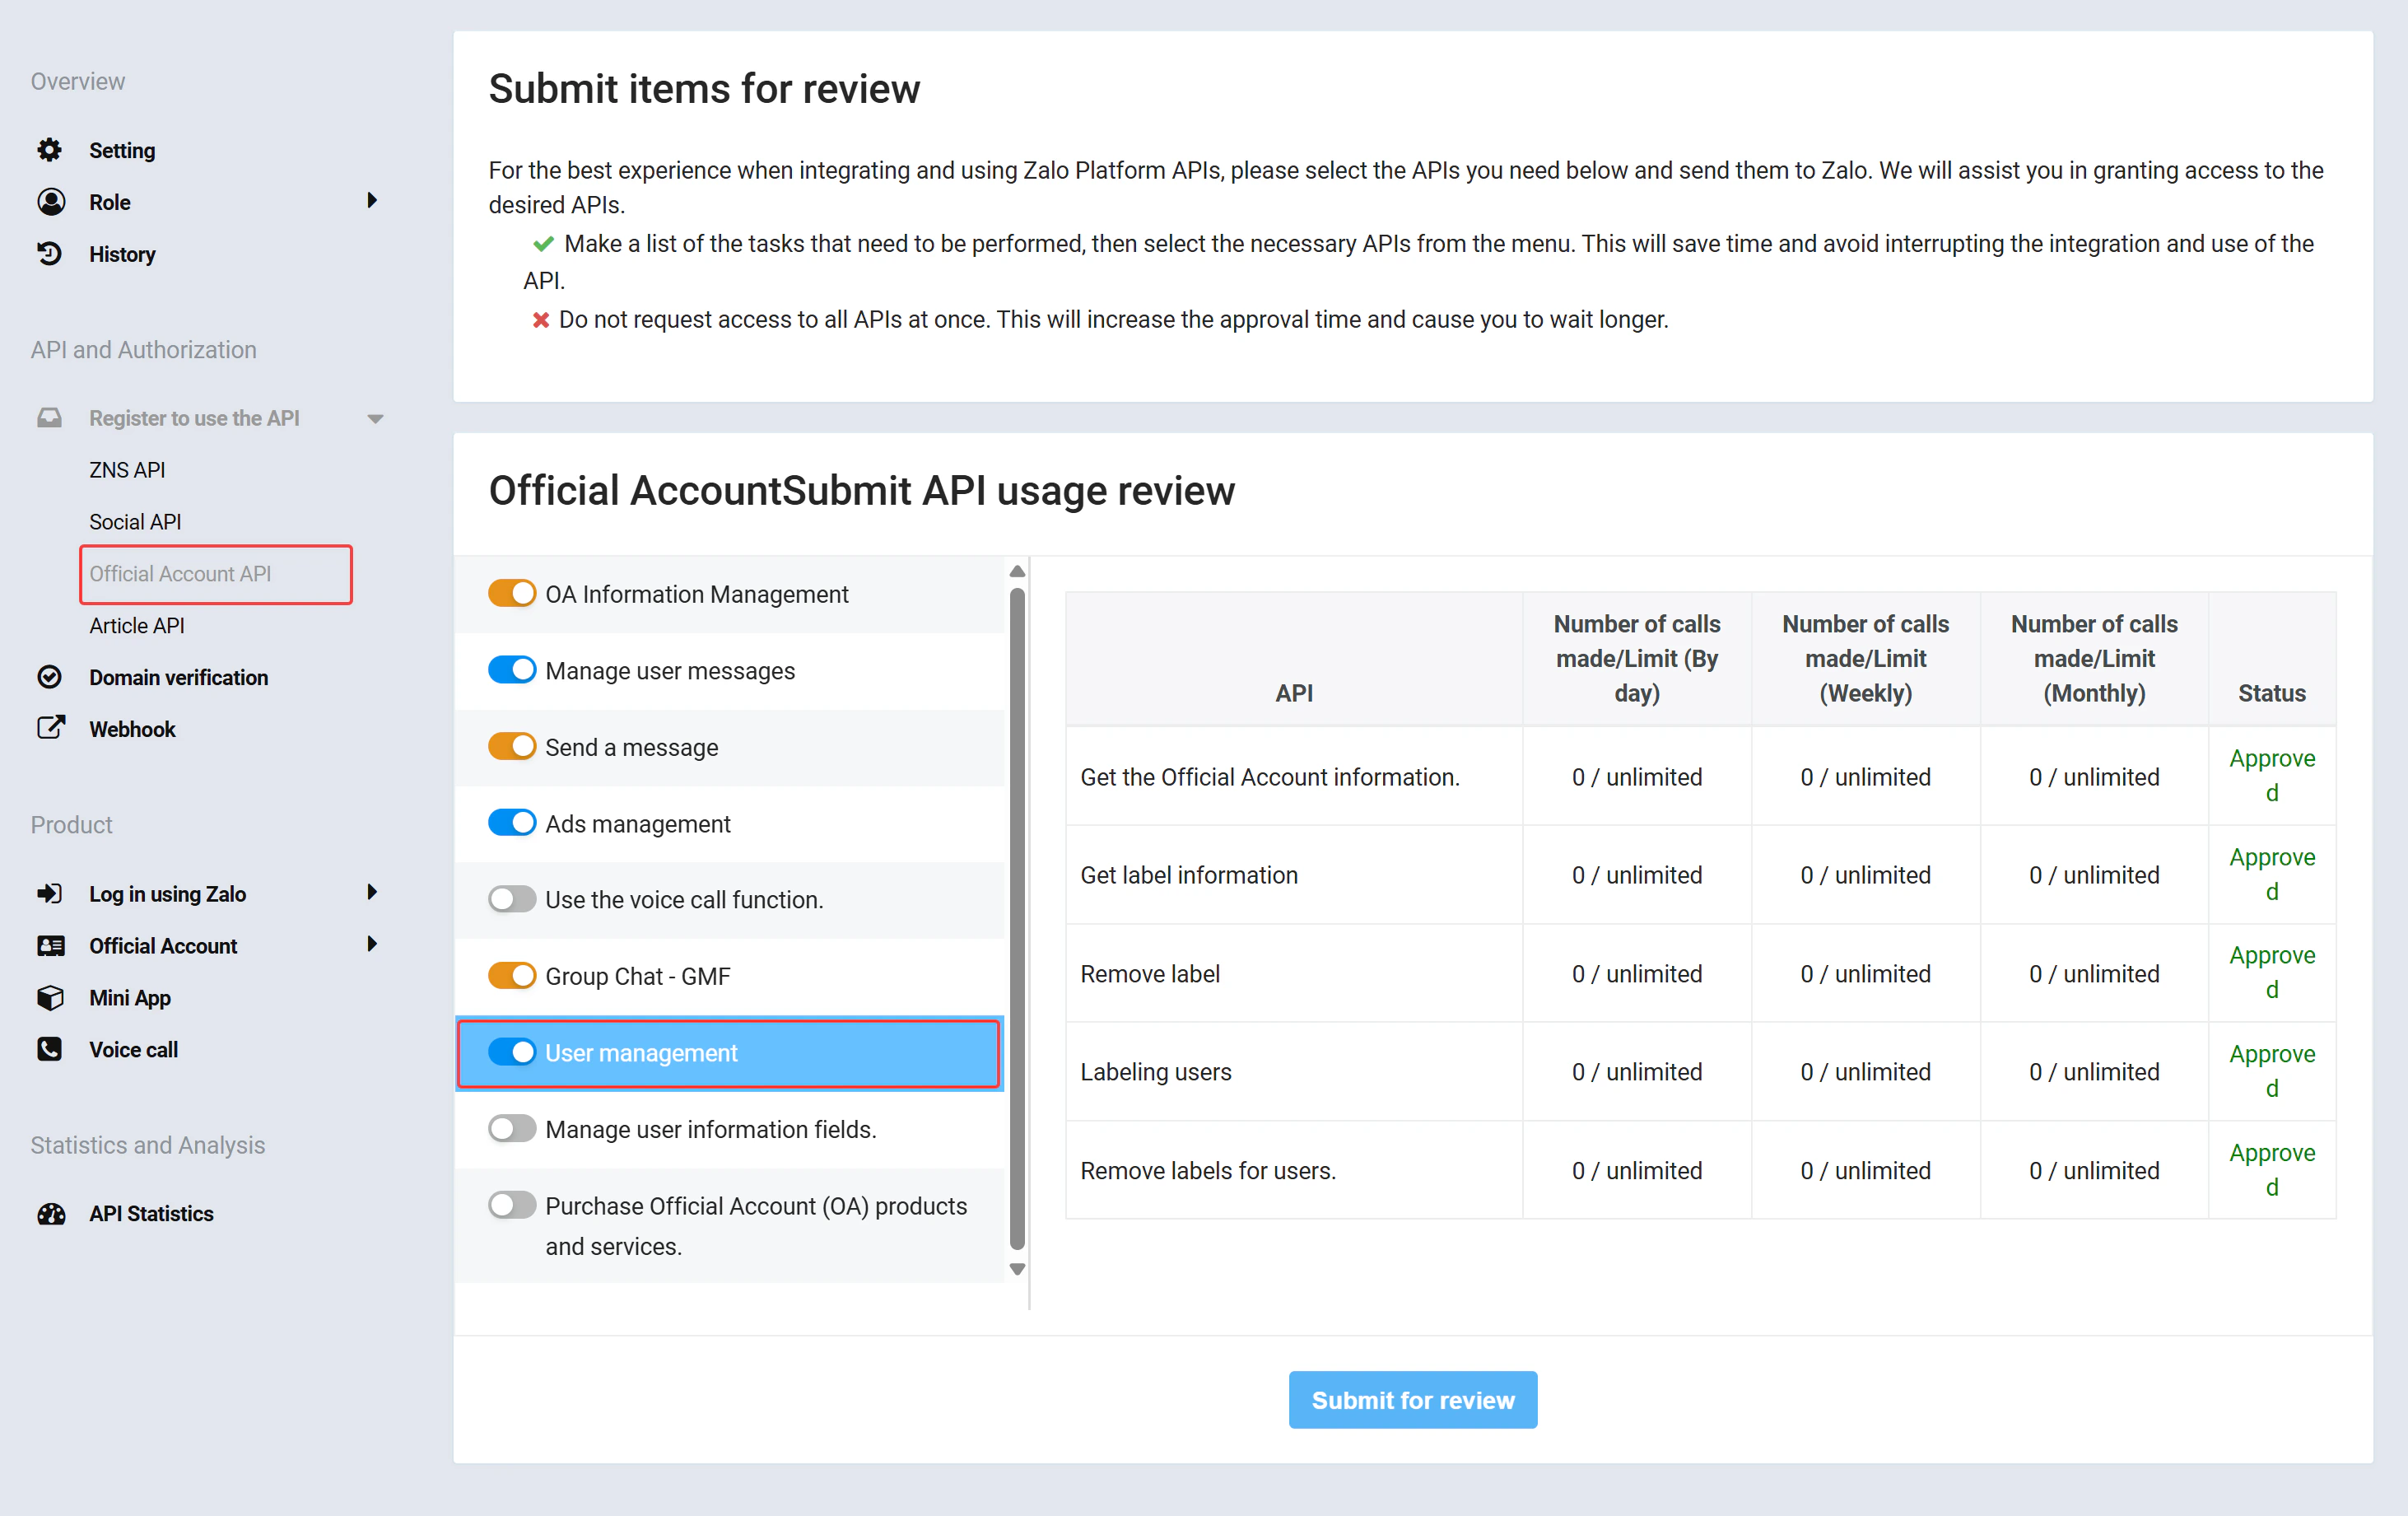
Task: Enable Purchase Official Account (OA) products switch
Action: [512, 1205]
